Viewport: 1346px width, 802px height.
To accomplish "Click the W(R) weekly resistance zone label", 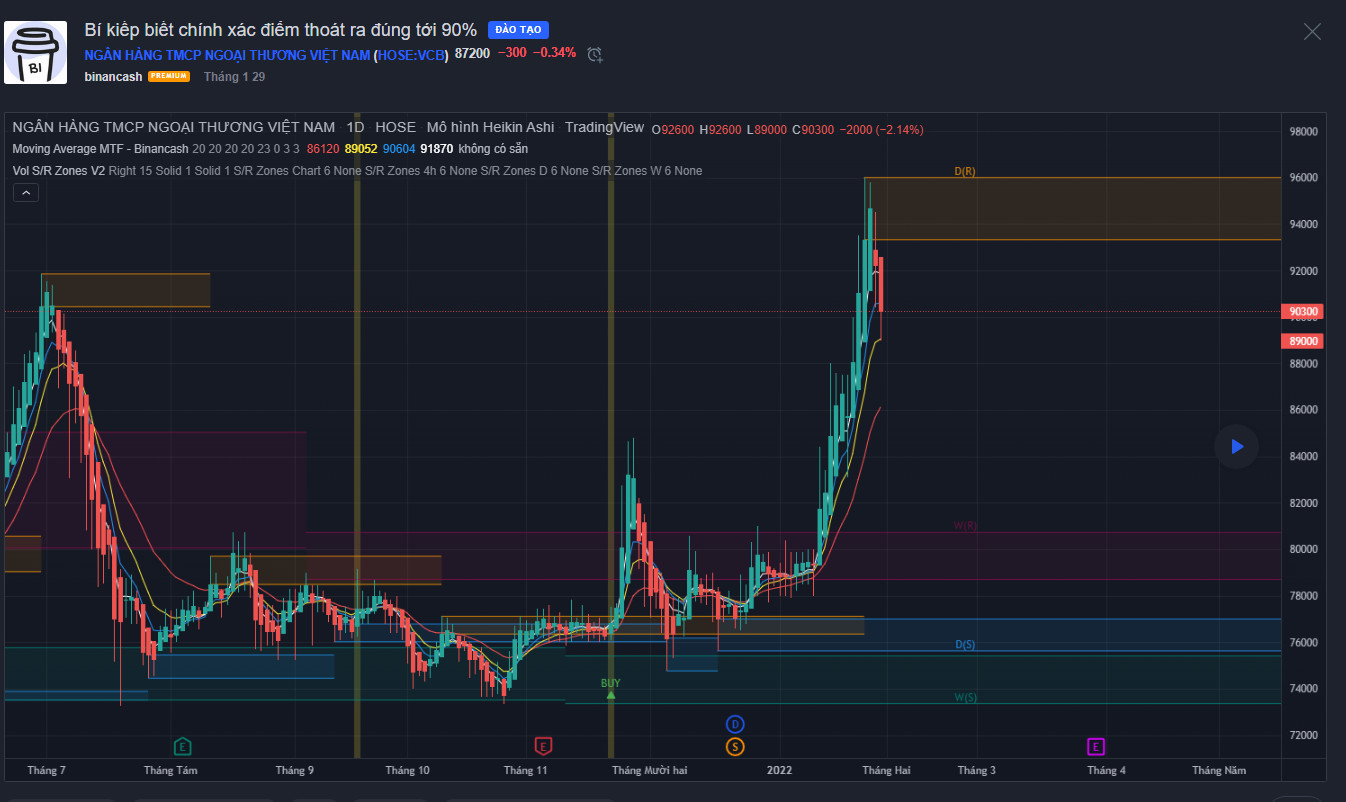I will [x=965, y=526].
